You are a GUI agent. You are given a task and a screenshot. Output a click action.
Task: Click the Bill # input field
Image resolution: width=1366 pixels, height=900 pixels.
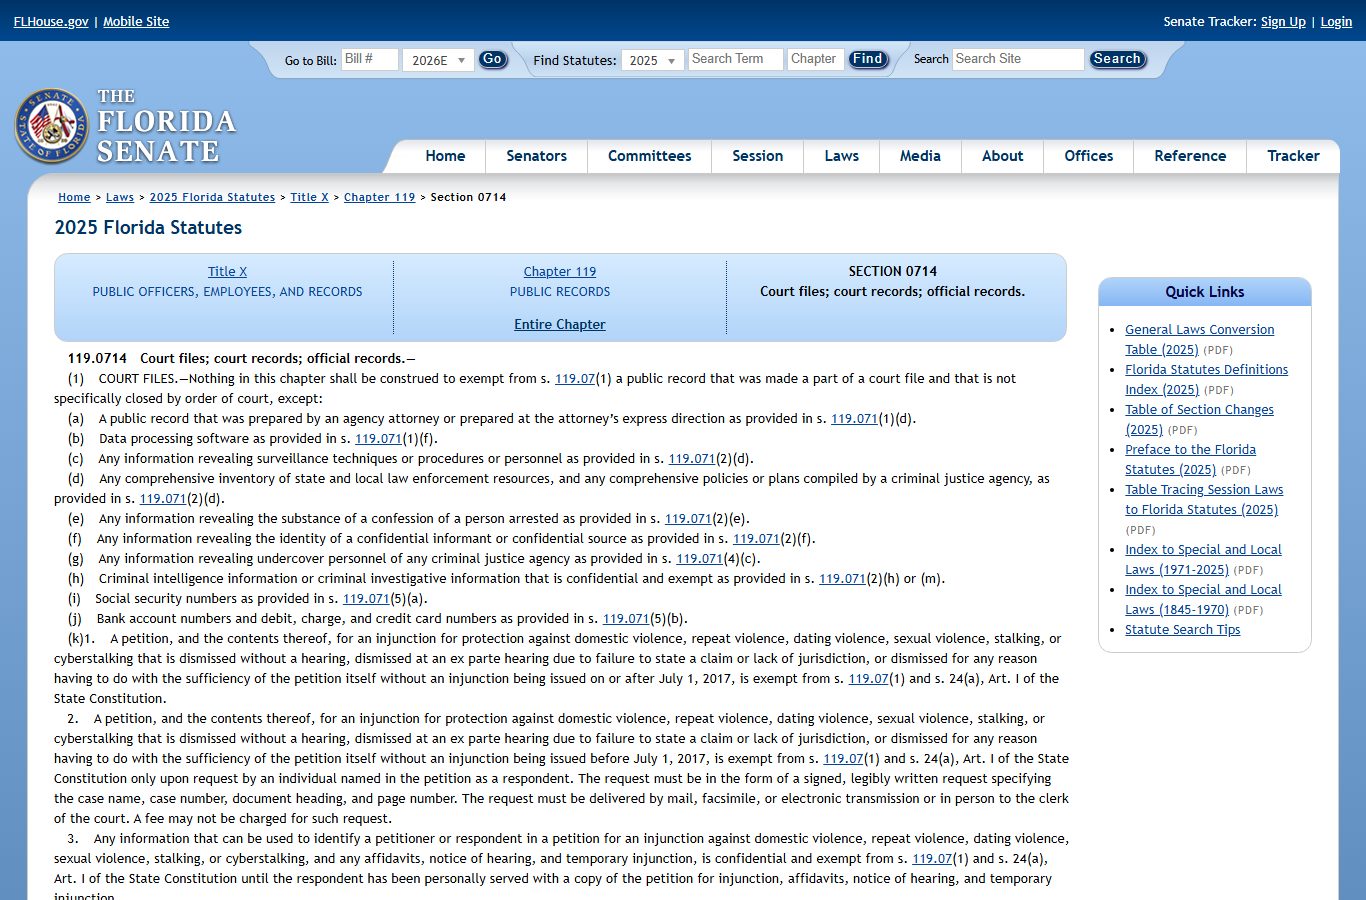(369, 59)
